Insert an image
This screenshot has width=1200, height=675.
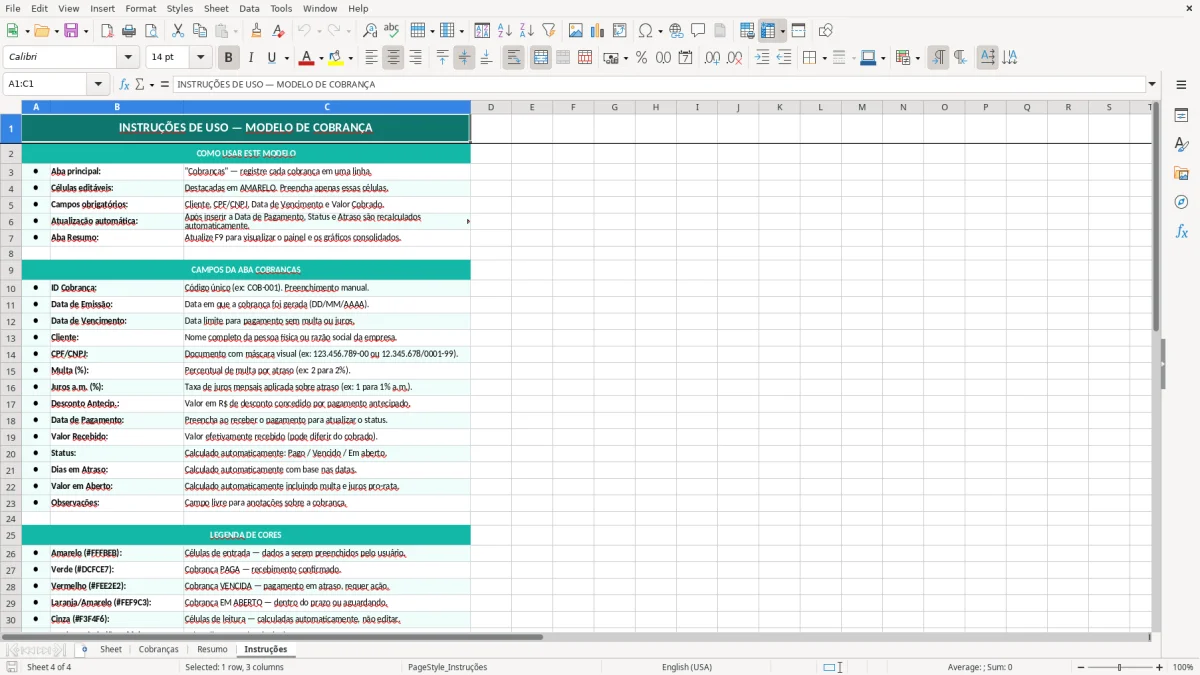576,31
